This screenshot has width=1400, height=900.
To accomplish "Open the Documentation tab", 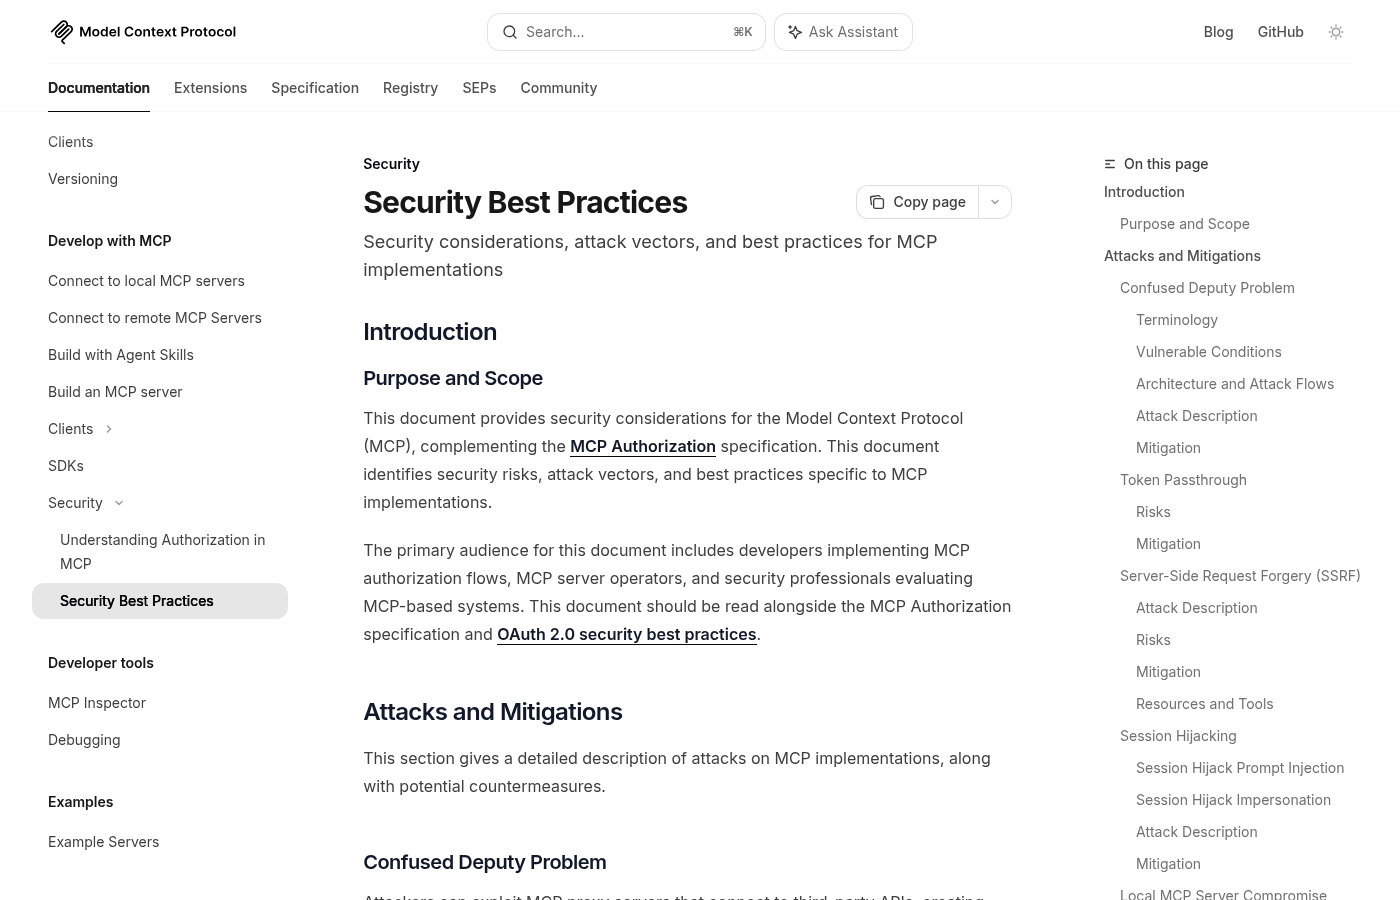I will (99, 88).
